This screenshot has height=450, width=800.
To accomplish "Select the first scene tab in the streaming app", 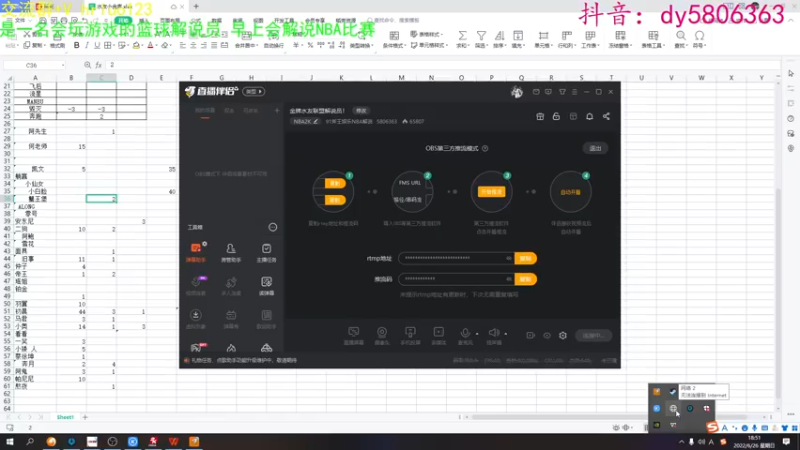I will coord(205,111).
